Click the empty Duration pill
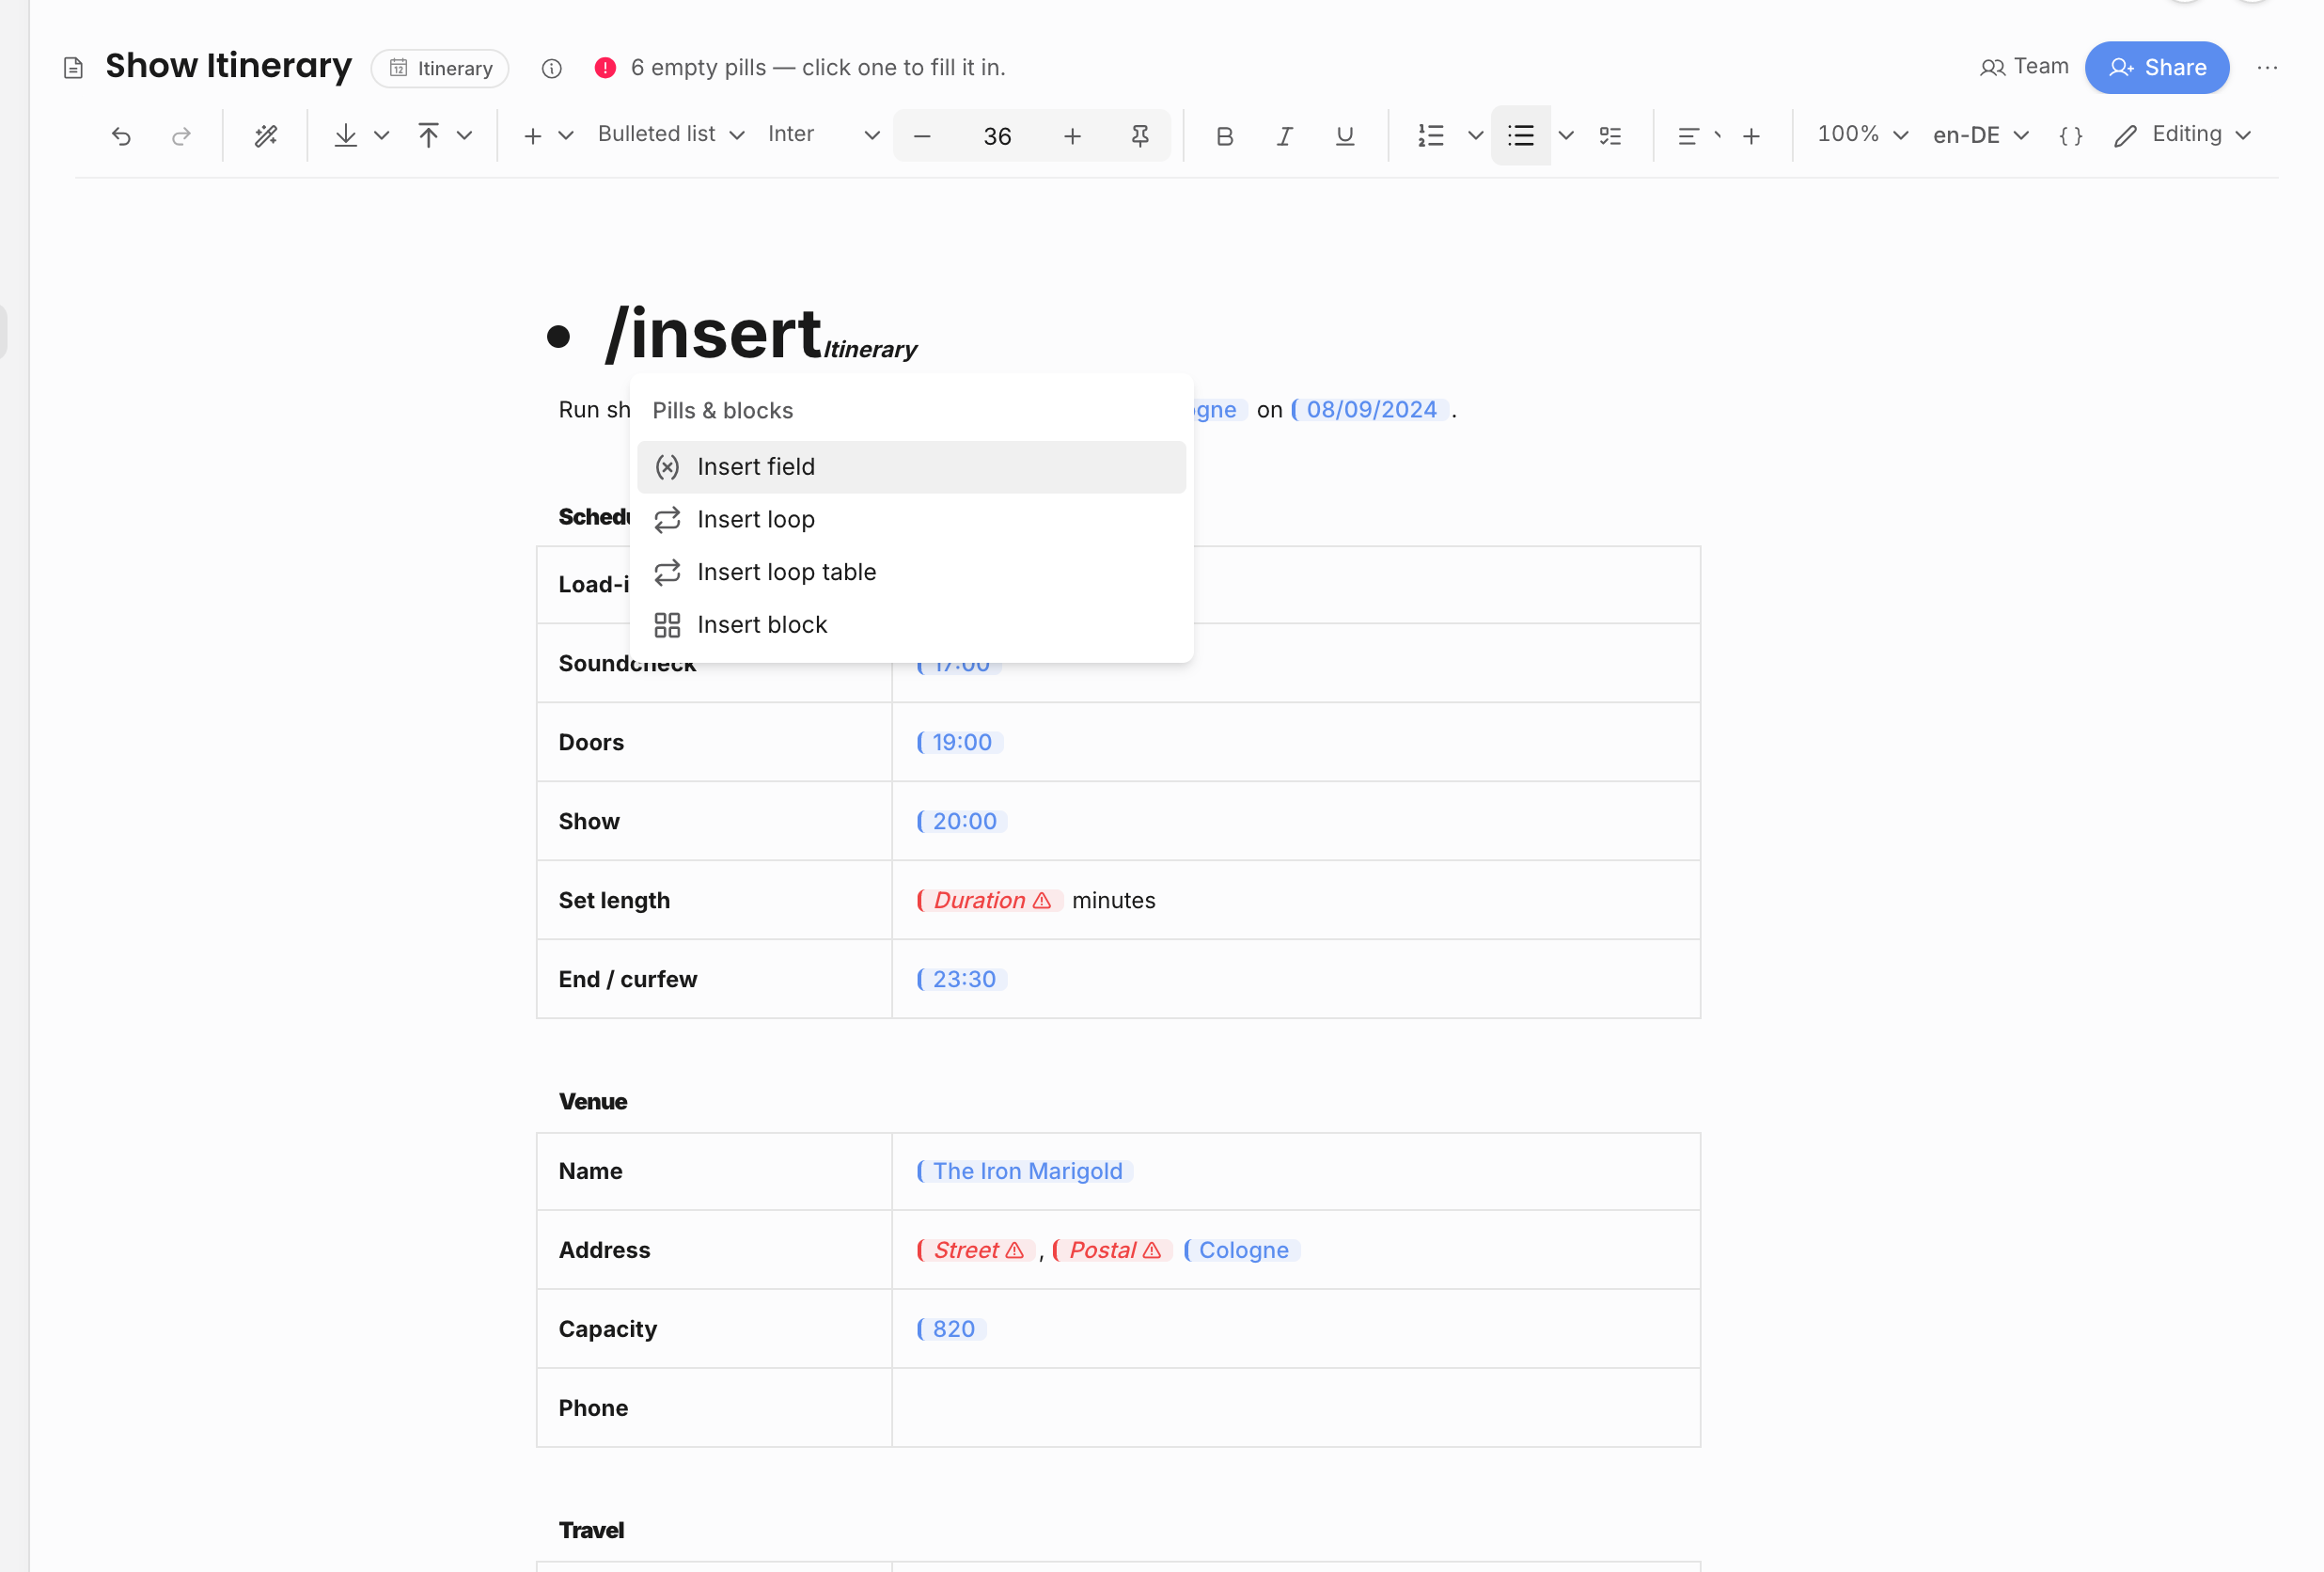Screen dimensions: 2324x1572 point(989,900)
